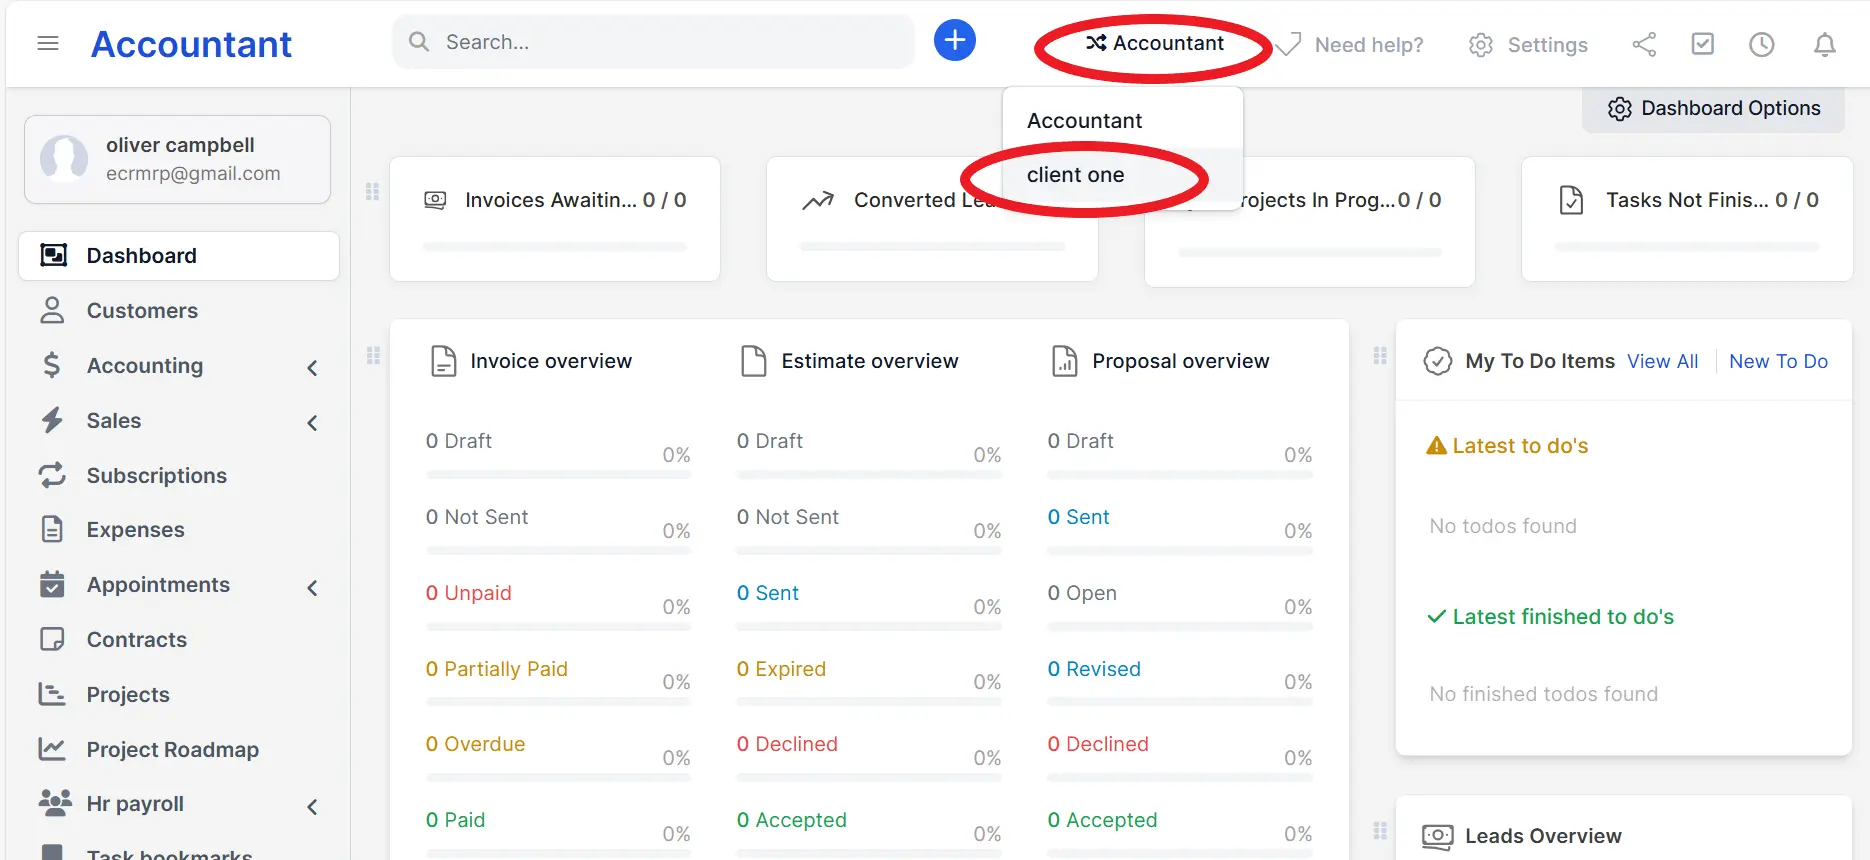Click the blue plus quick-create button
The height and width of the screenshot is (860, 1870).
[x=954, y=41]
